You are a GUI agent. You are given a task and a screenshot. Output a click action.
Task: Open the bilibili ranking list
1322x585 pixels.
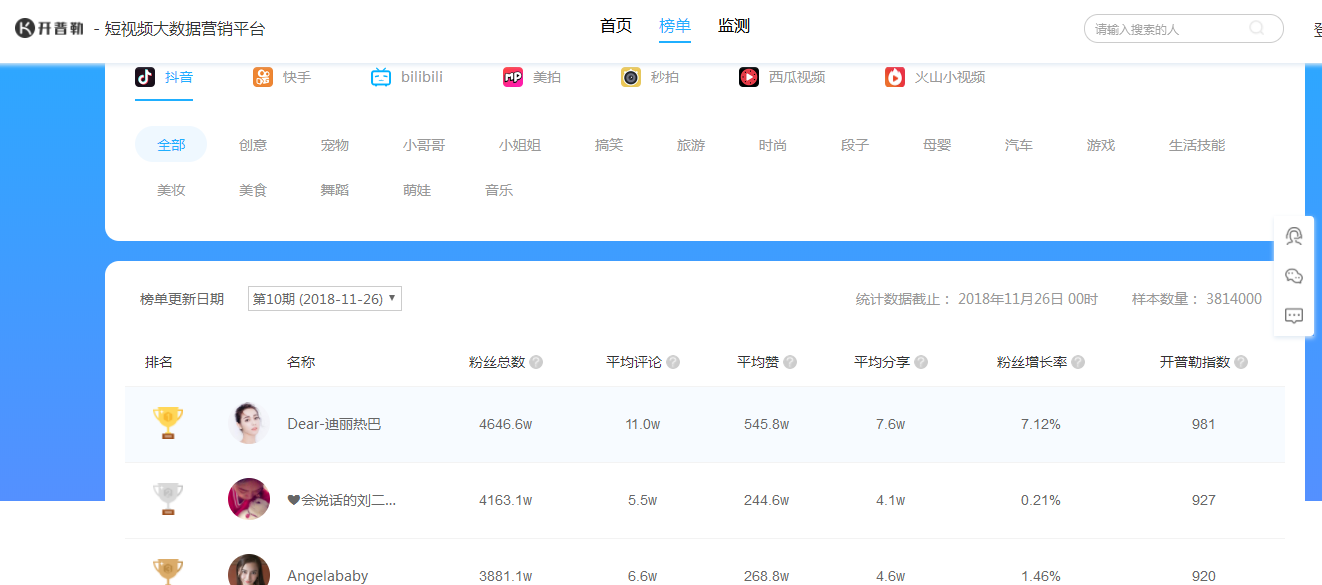tap(406, 76)
